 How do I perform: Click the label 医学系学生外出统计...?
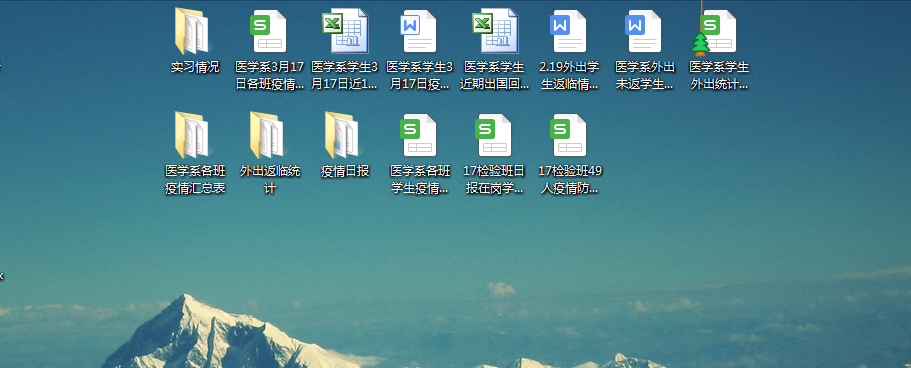click(x=719, y=76)
